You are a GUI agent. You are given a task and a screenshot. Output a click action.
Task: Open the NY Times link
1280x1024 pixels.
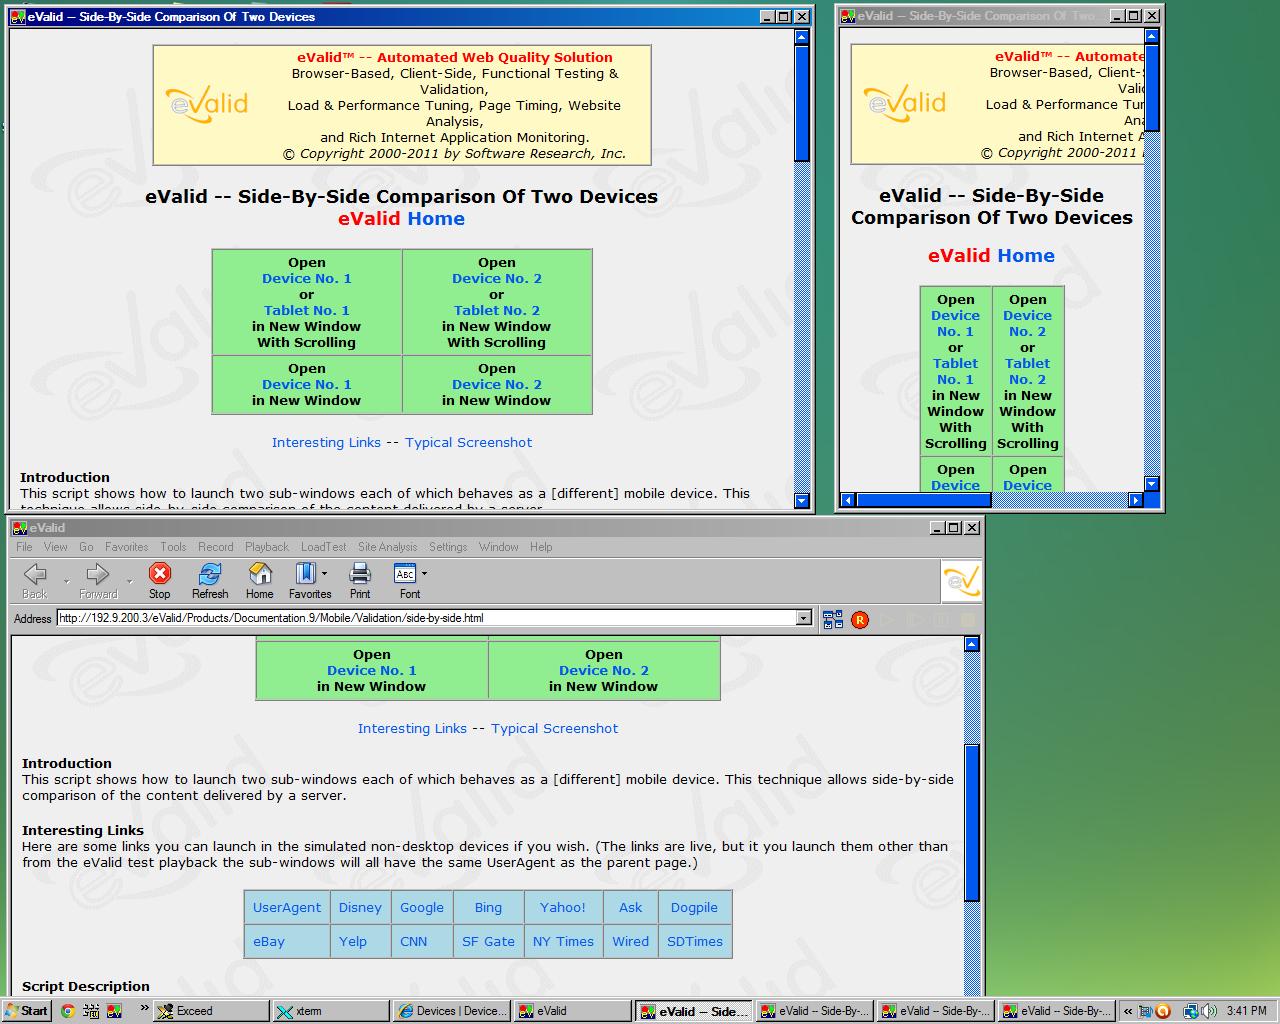[x=563, y=942]
